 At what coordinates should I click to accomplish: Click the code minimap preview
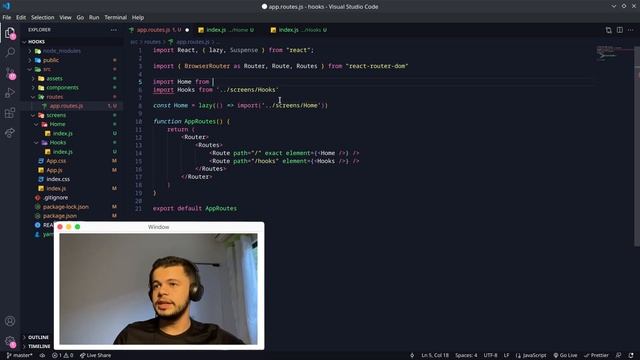click(614, 53)
